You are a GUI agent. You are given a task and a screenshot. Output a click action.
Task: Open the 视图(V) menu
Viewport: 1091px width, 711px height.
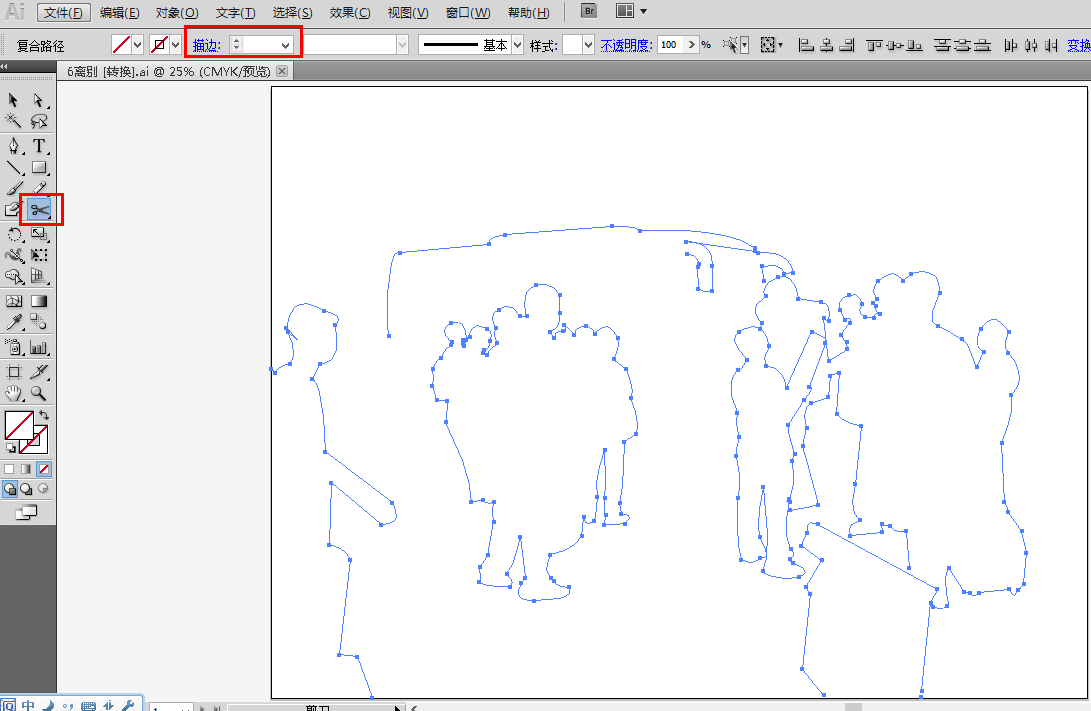[408, 13]
